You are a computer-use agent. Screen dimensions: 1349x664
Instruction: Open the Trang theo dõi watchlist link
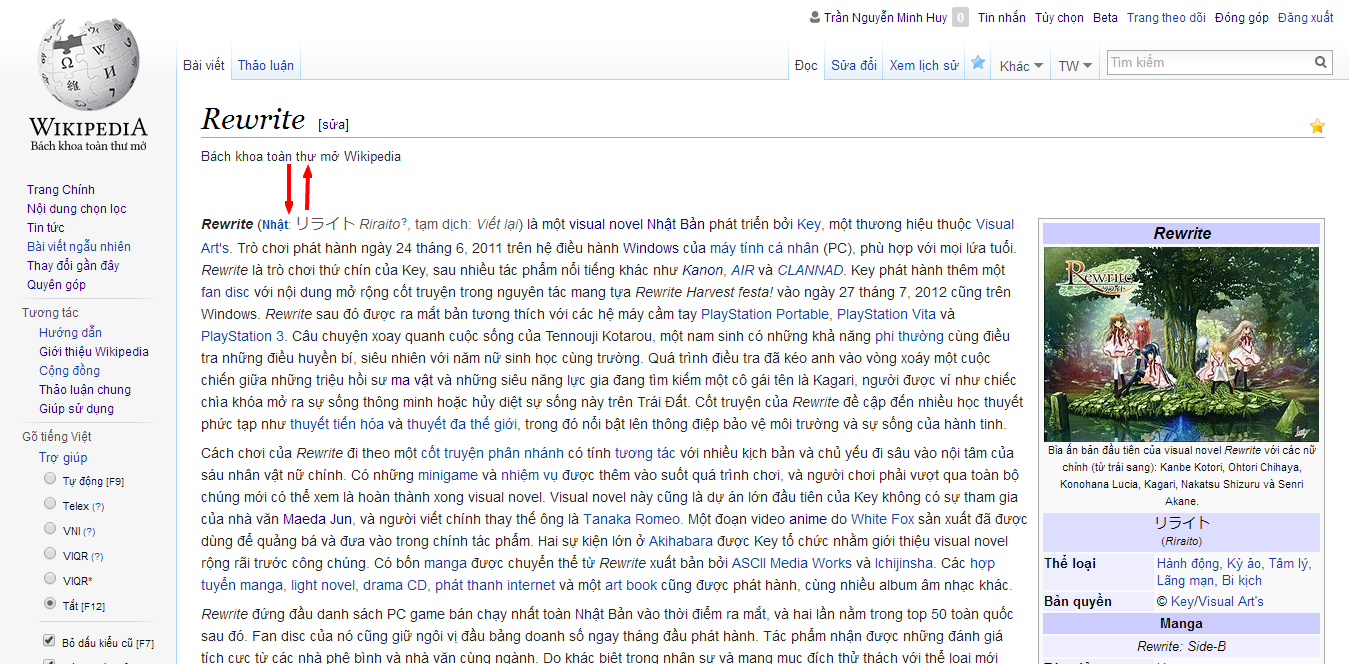[x=1166, y=17]
